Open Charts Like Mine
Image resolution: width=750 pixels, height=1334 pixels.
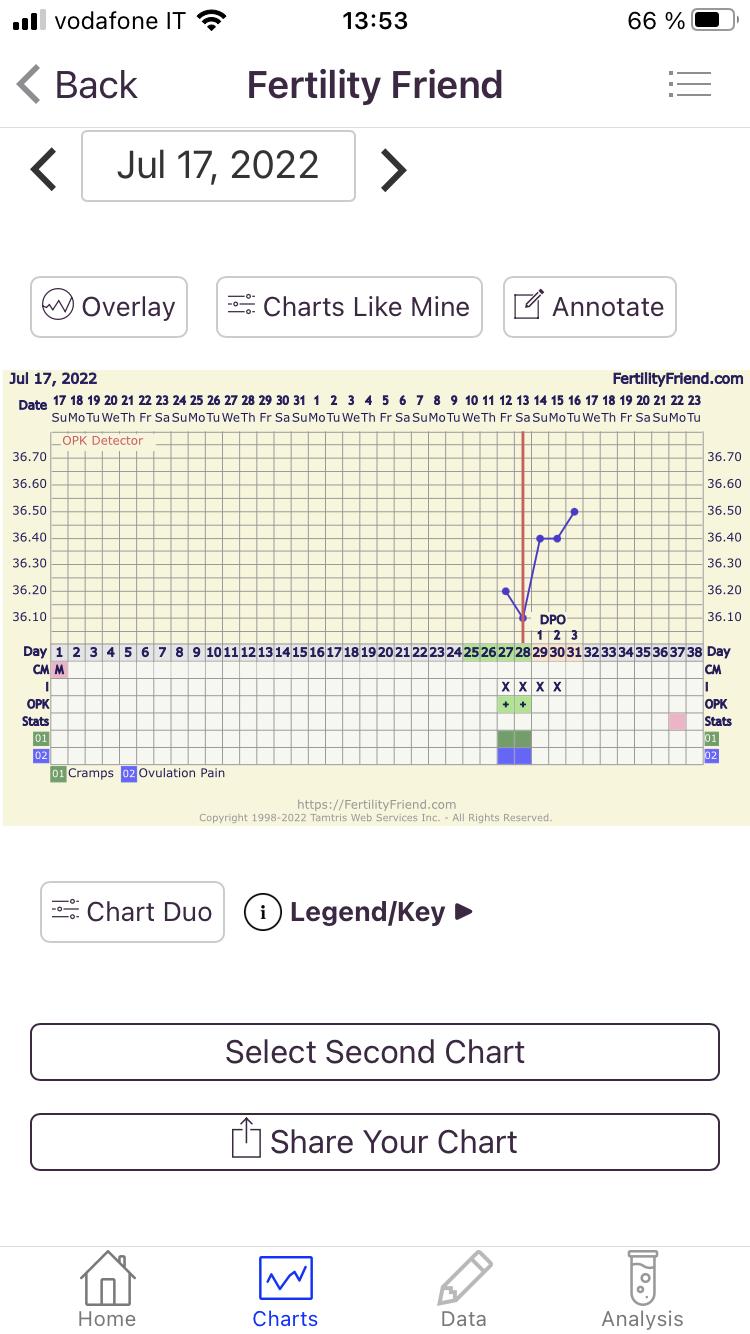click(x=349, y=307)
